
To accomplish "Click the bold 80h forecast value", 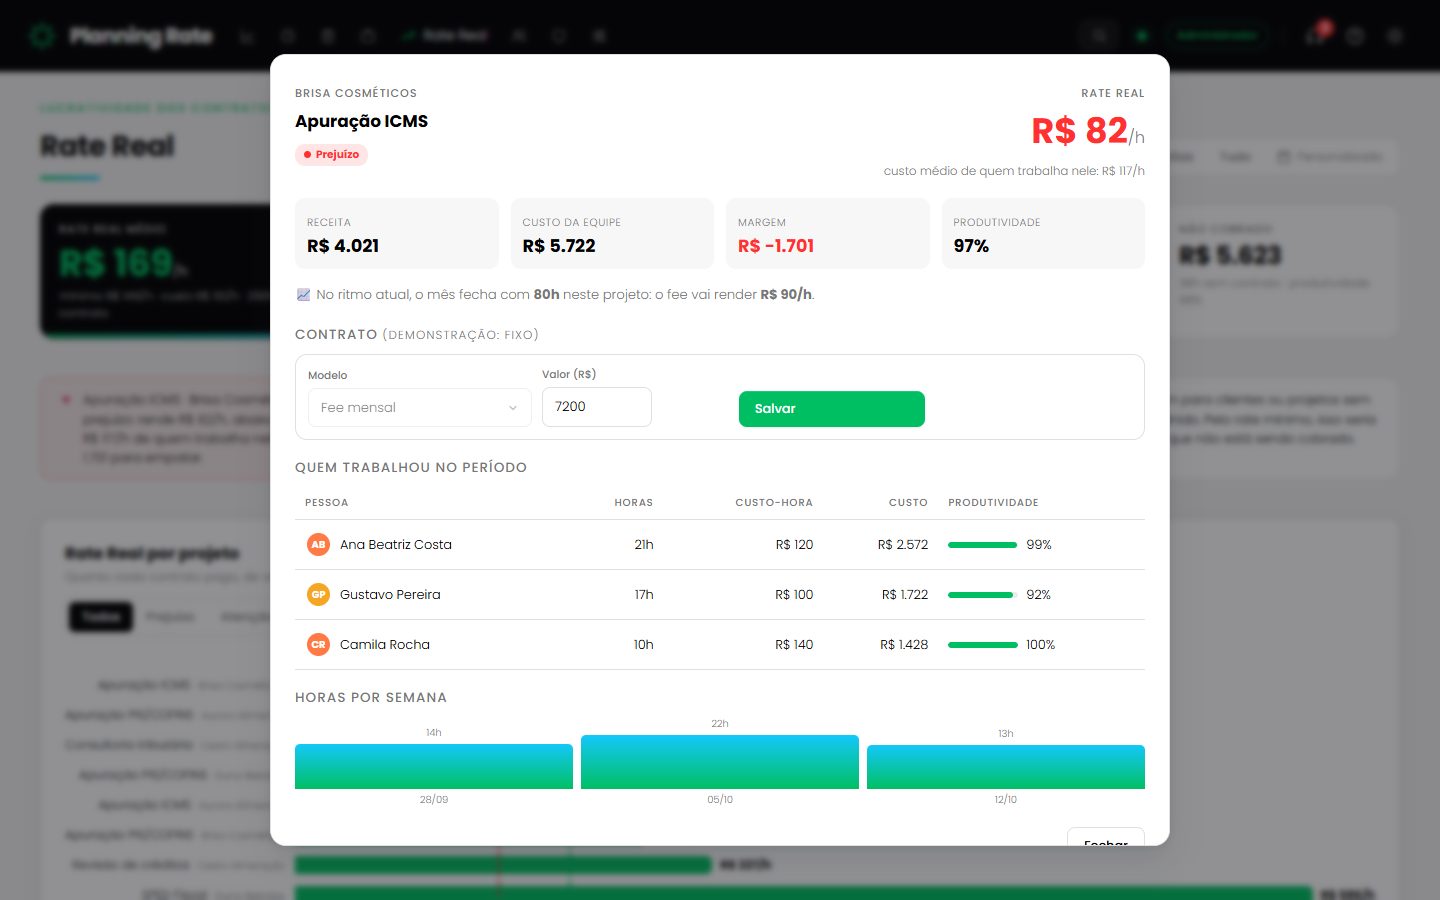I will tap(546, 295).
